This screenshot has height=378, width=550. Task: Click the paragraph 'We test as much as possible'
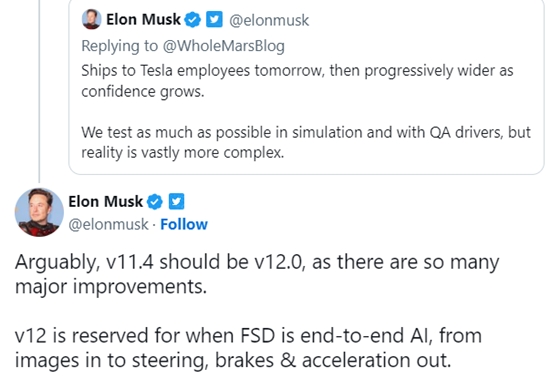[306, 142]
